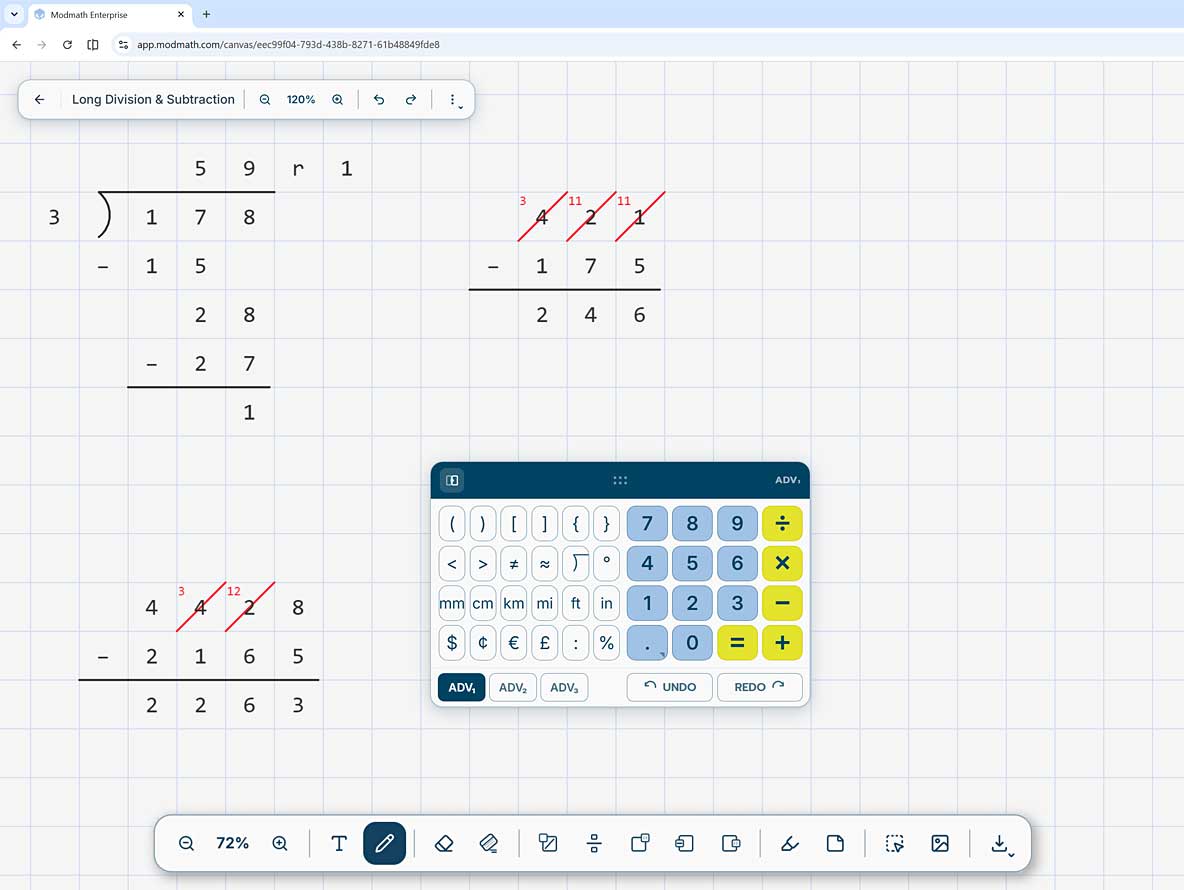Insert the superscript box tool
This screenshot has width=1184, height=890.
click(640, 843)
